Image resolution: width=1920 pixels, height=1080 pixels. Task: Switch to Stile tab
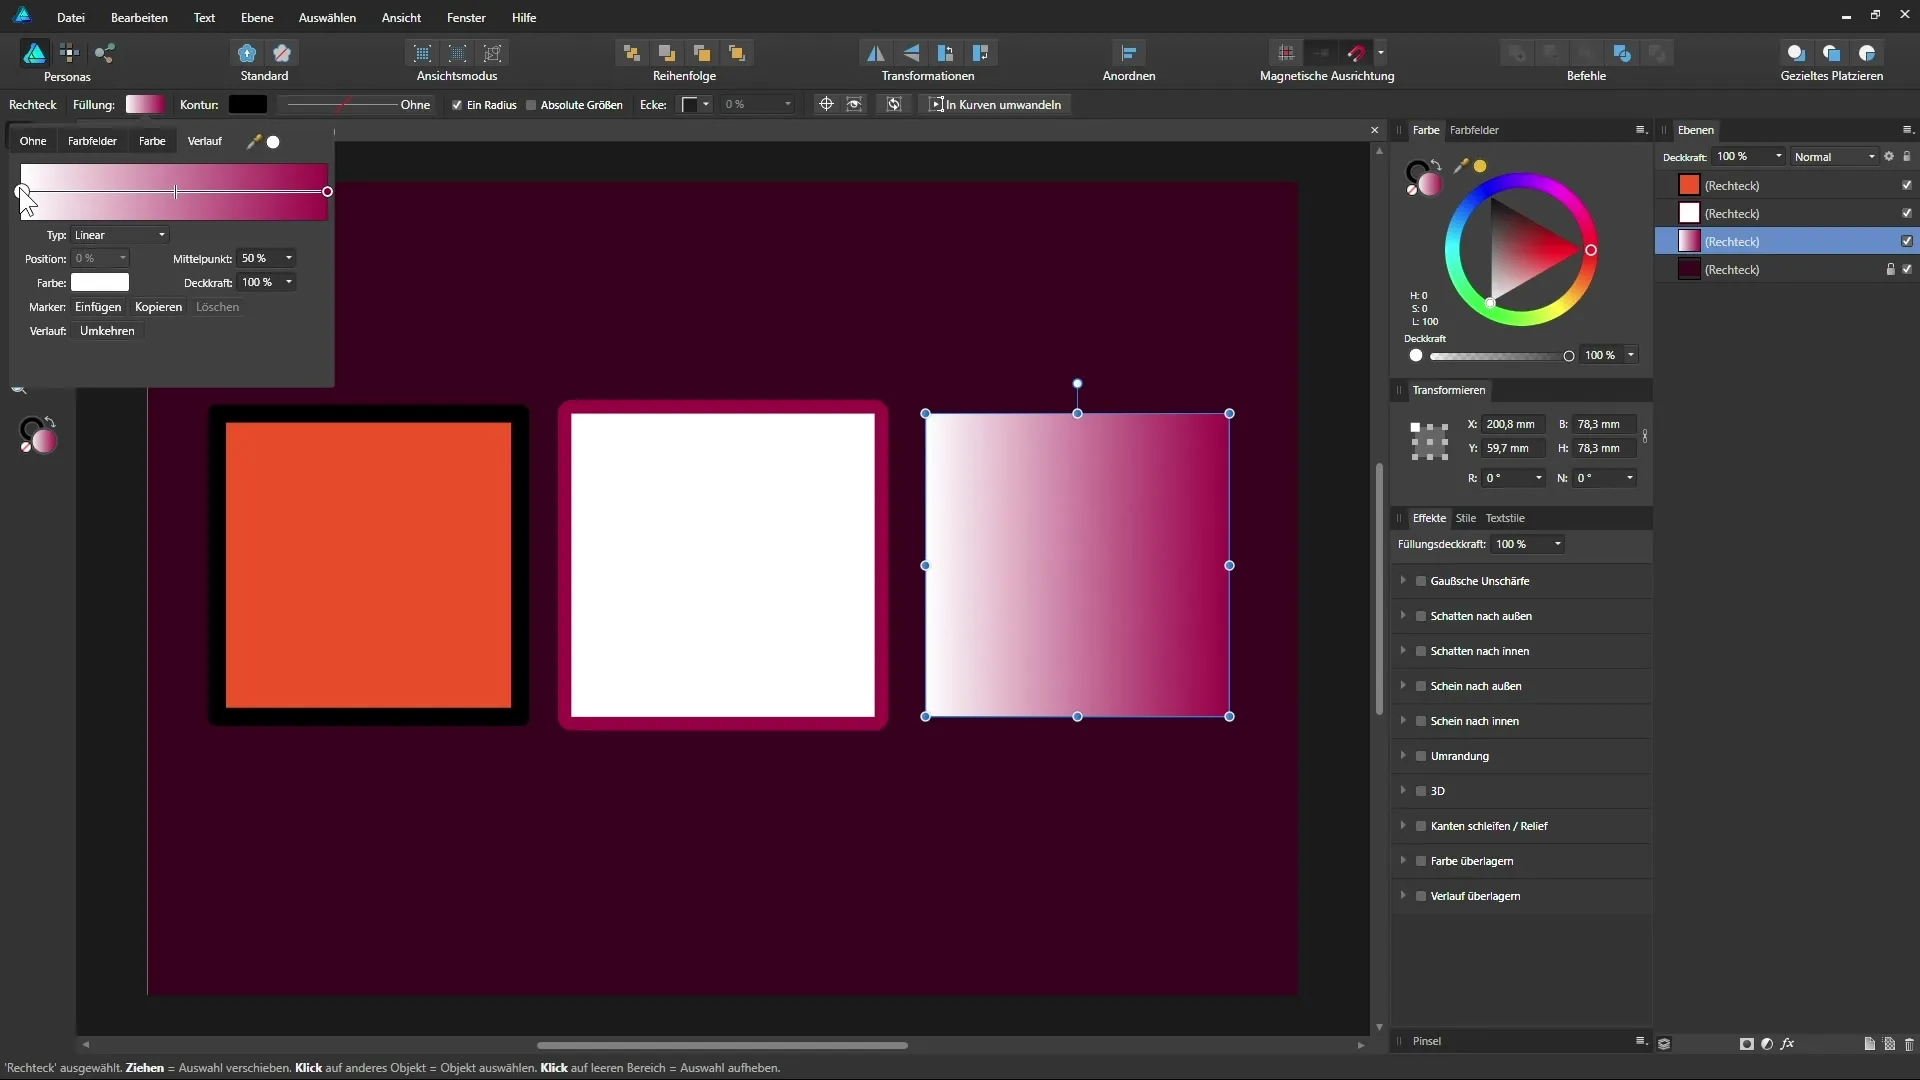(x=1465, y=518)
